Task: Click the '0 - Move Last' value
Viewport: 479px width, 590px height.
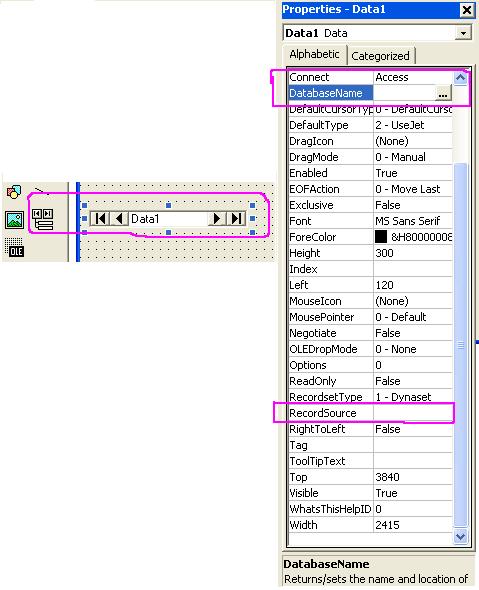Action: point(408,189)
